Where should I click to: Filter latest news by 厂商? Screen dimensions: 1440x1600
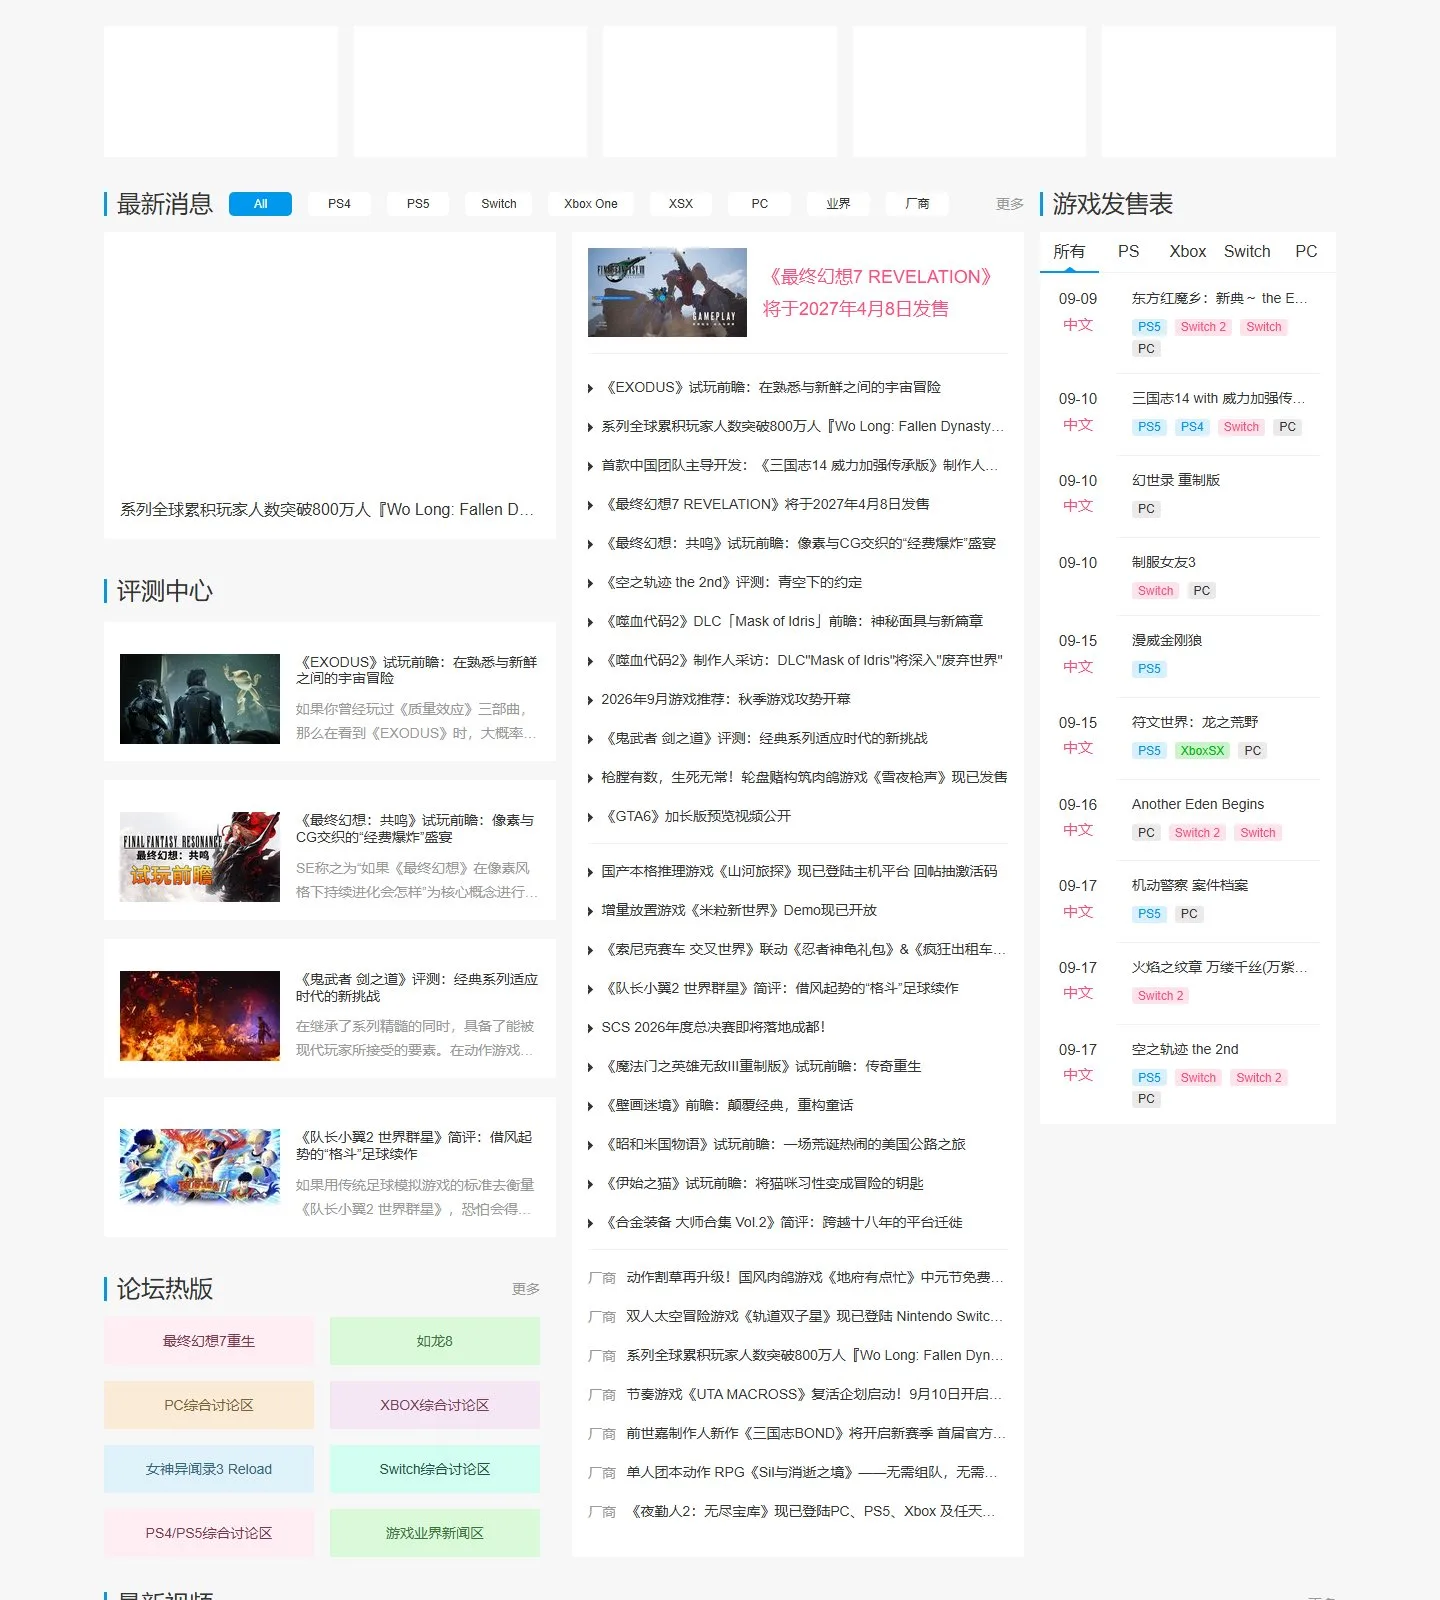(917, 204)
